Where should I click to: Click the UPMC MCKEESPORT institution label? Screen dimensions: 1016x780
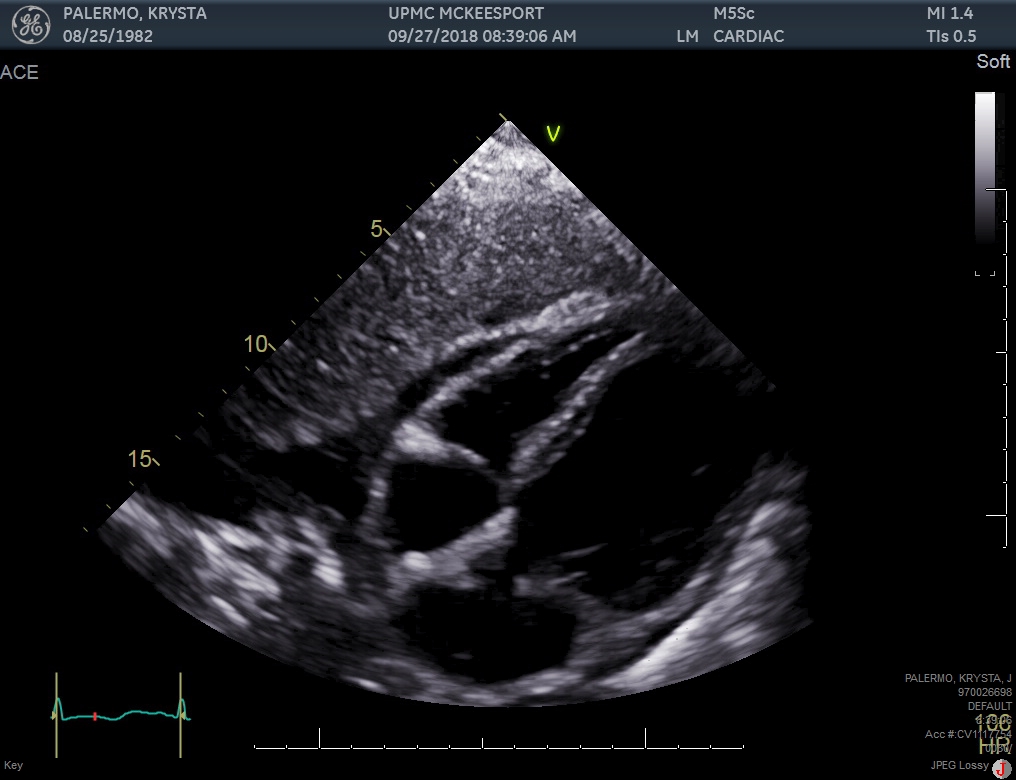[466, 14]
